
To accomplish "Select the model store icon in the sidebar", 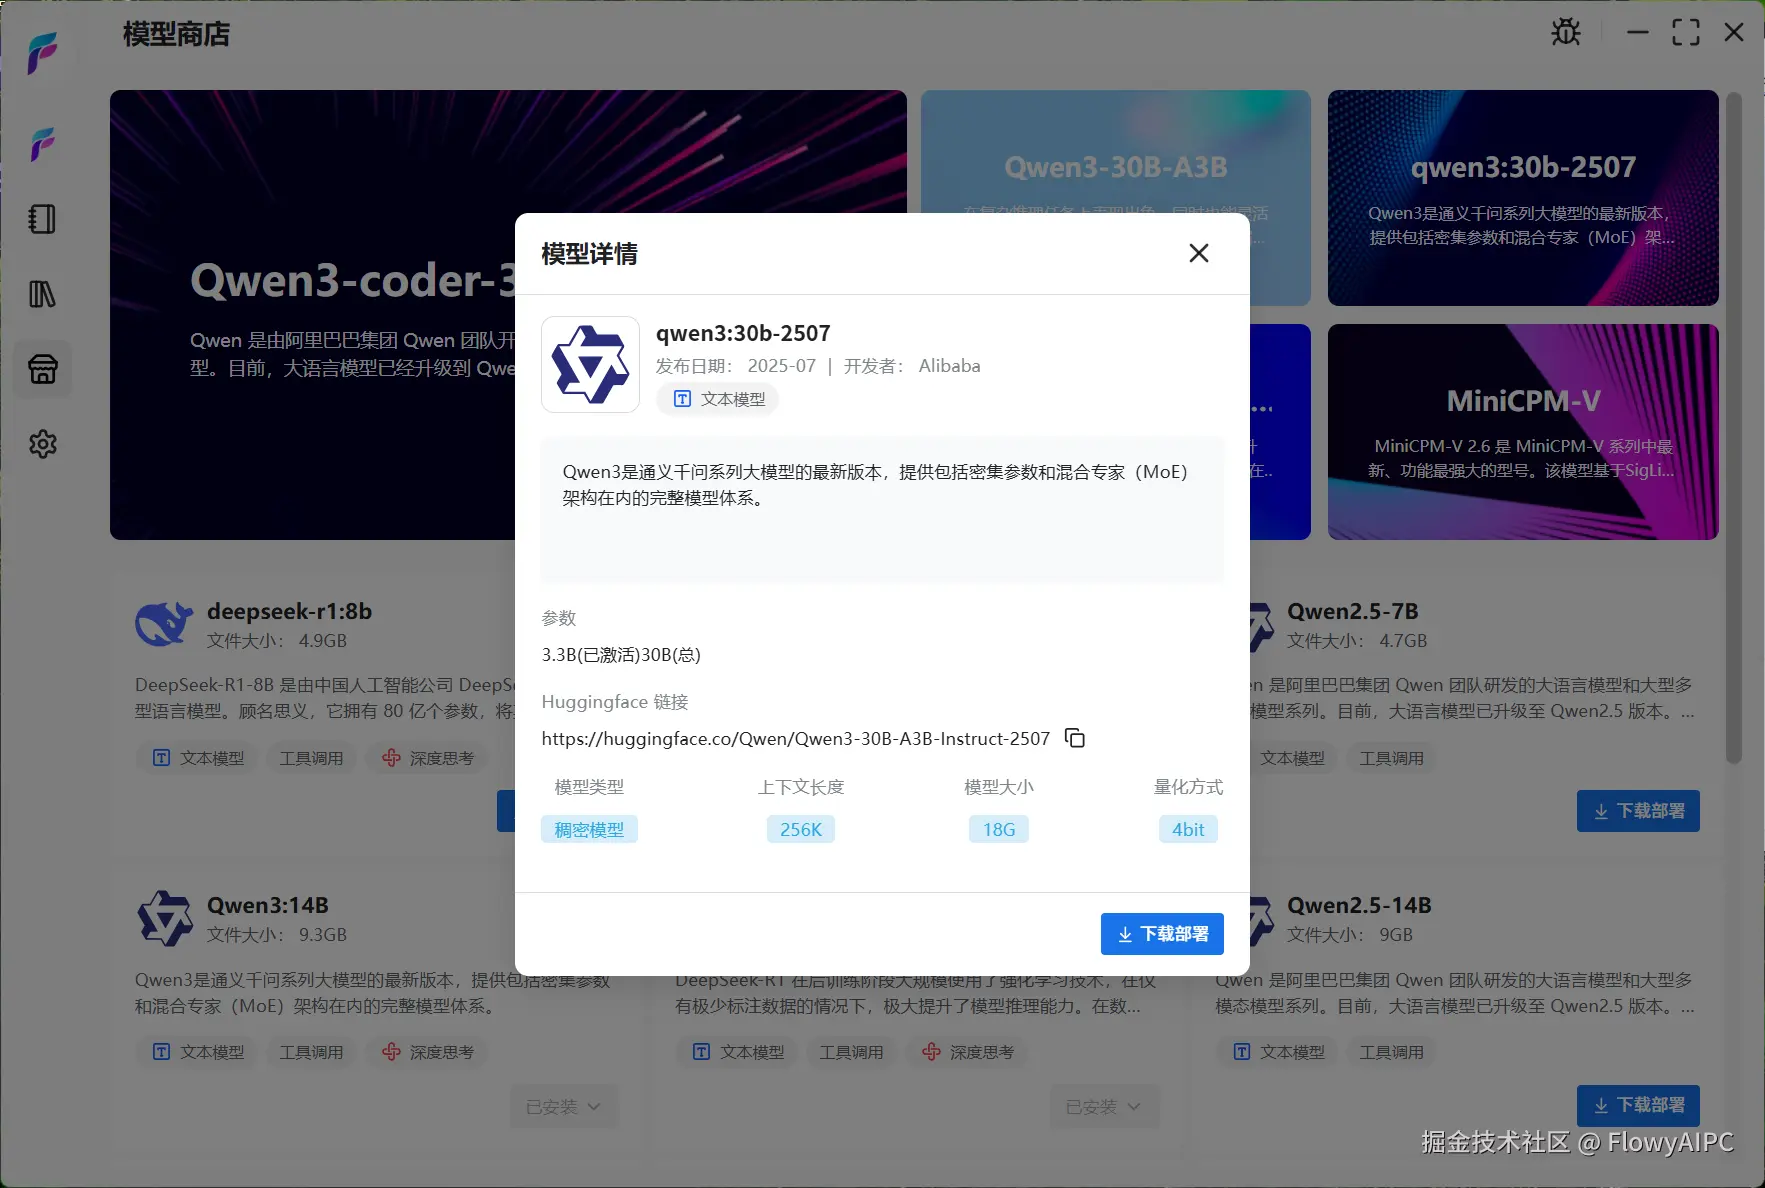I will point(43,369).
